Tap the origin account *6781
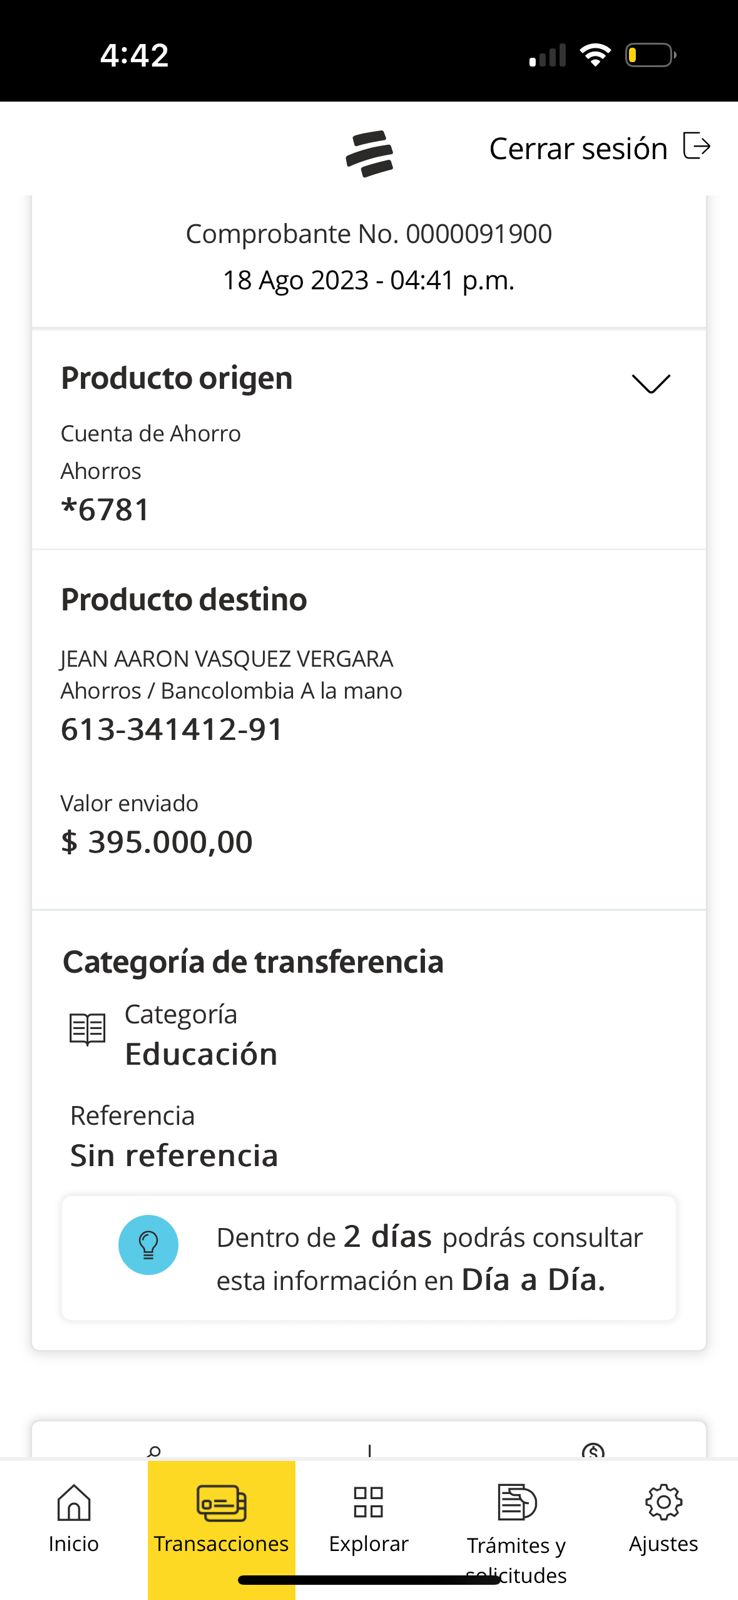This screenshot has width=738, height=1600. [105, 510]
